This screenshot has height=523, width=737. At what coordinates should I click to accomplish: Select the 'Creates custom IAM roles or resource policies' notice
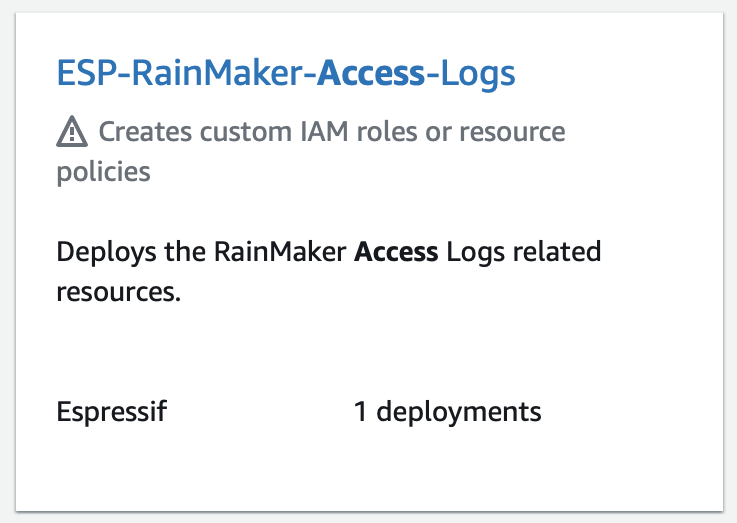click(311, 151)
